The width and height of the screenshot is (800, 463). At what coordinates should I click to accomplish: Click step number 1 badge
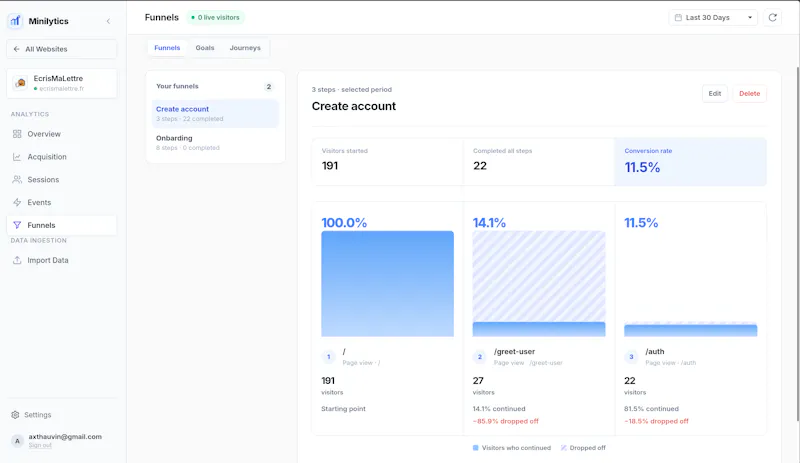coord(329,357)
